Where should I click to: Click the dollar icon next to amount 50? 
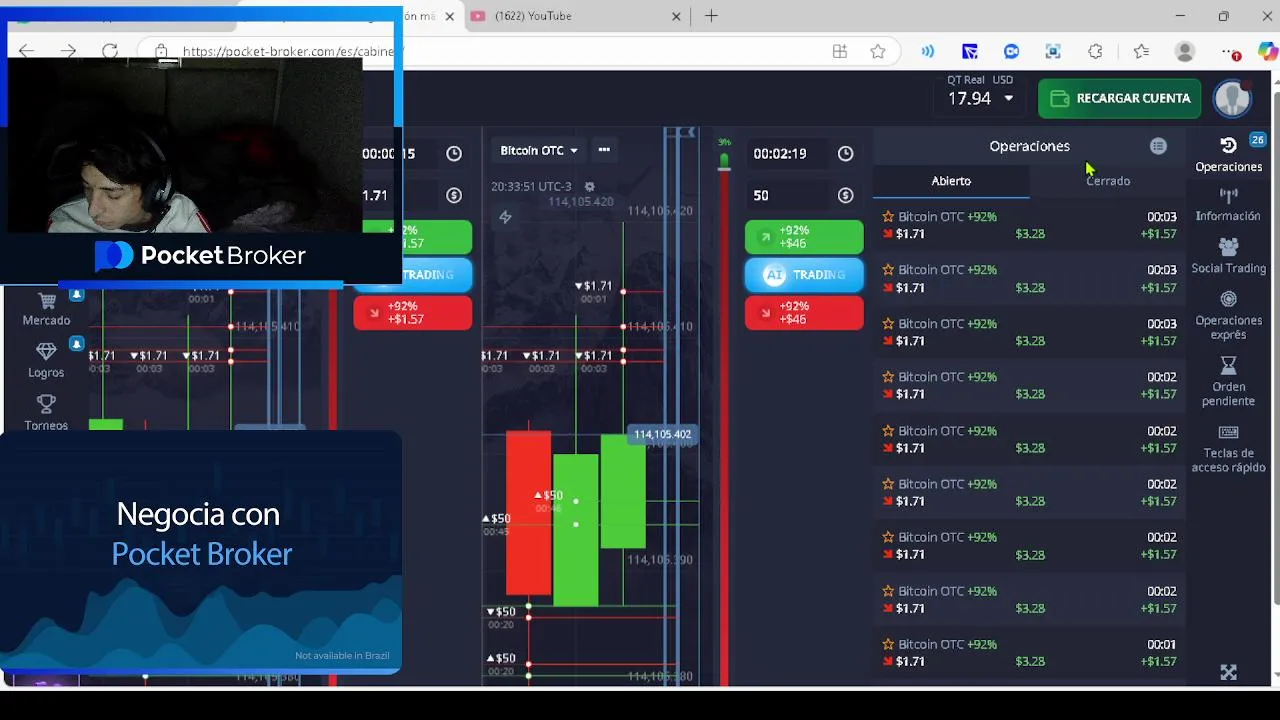pos(845,195)
